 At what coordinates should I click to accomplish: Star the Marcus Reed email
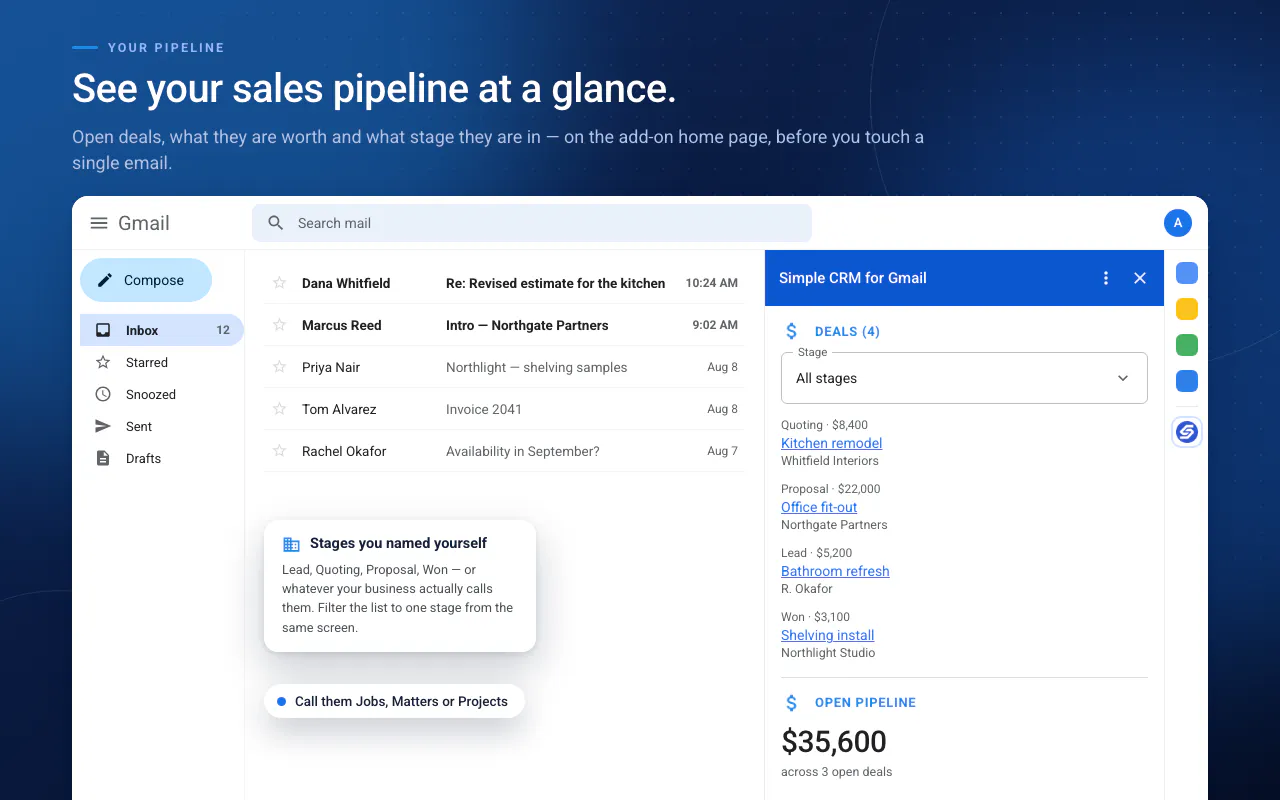coord(280,325)
